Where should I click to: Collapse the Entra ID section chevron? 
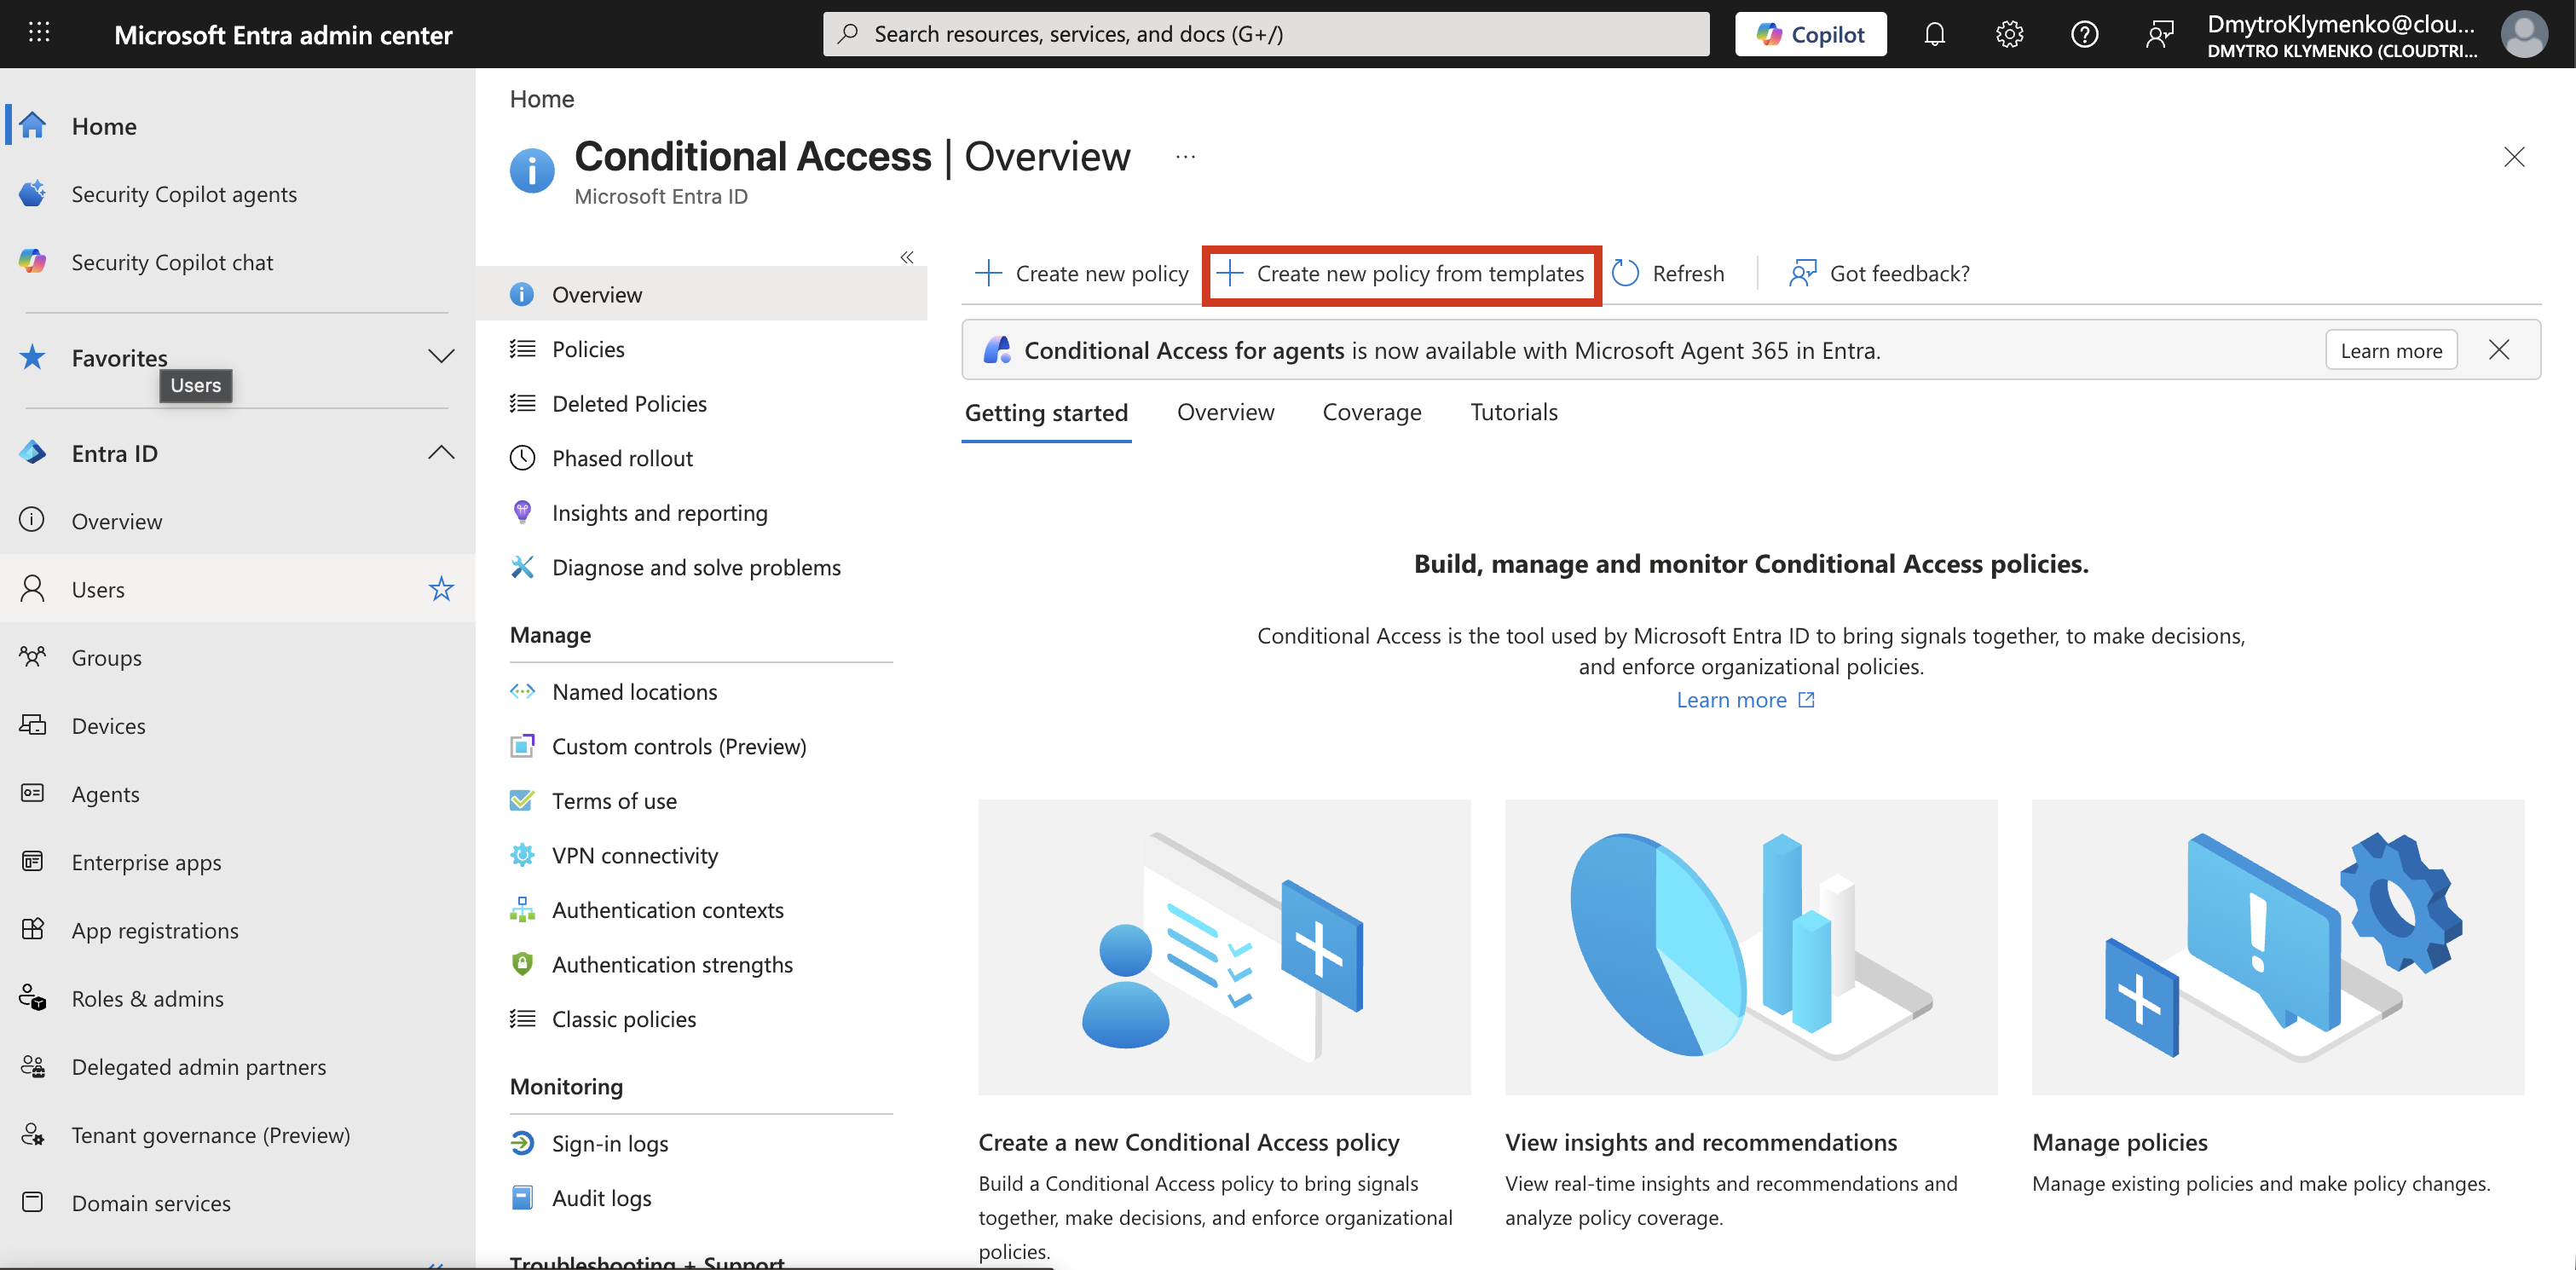(x=441, y=453)
